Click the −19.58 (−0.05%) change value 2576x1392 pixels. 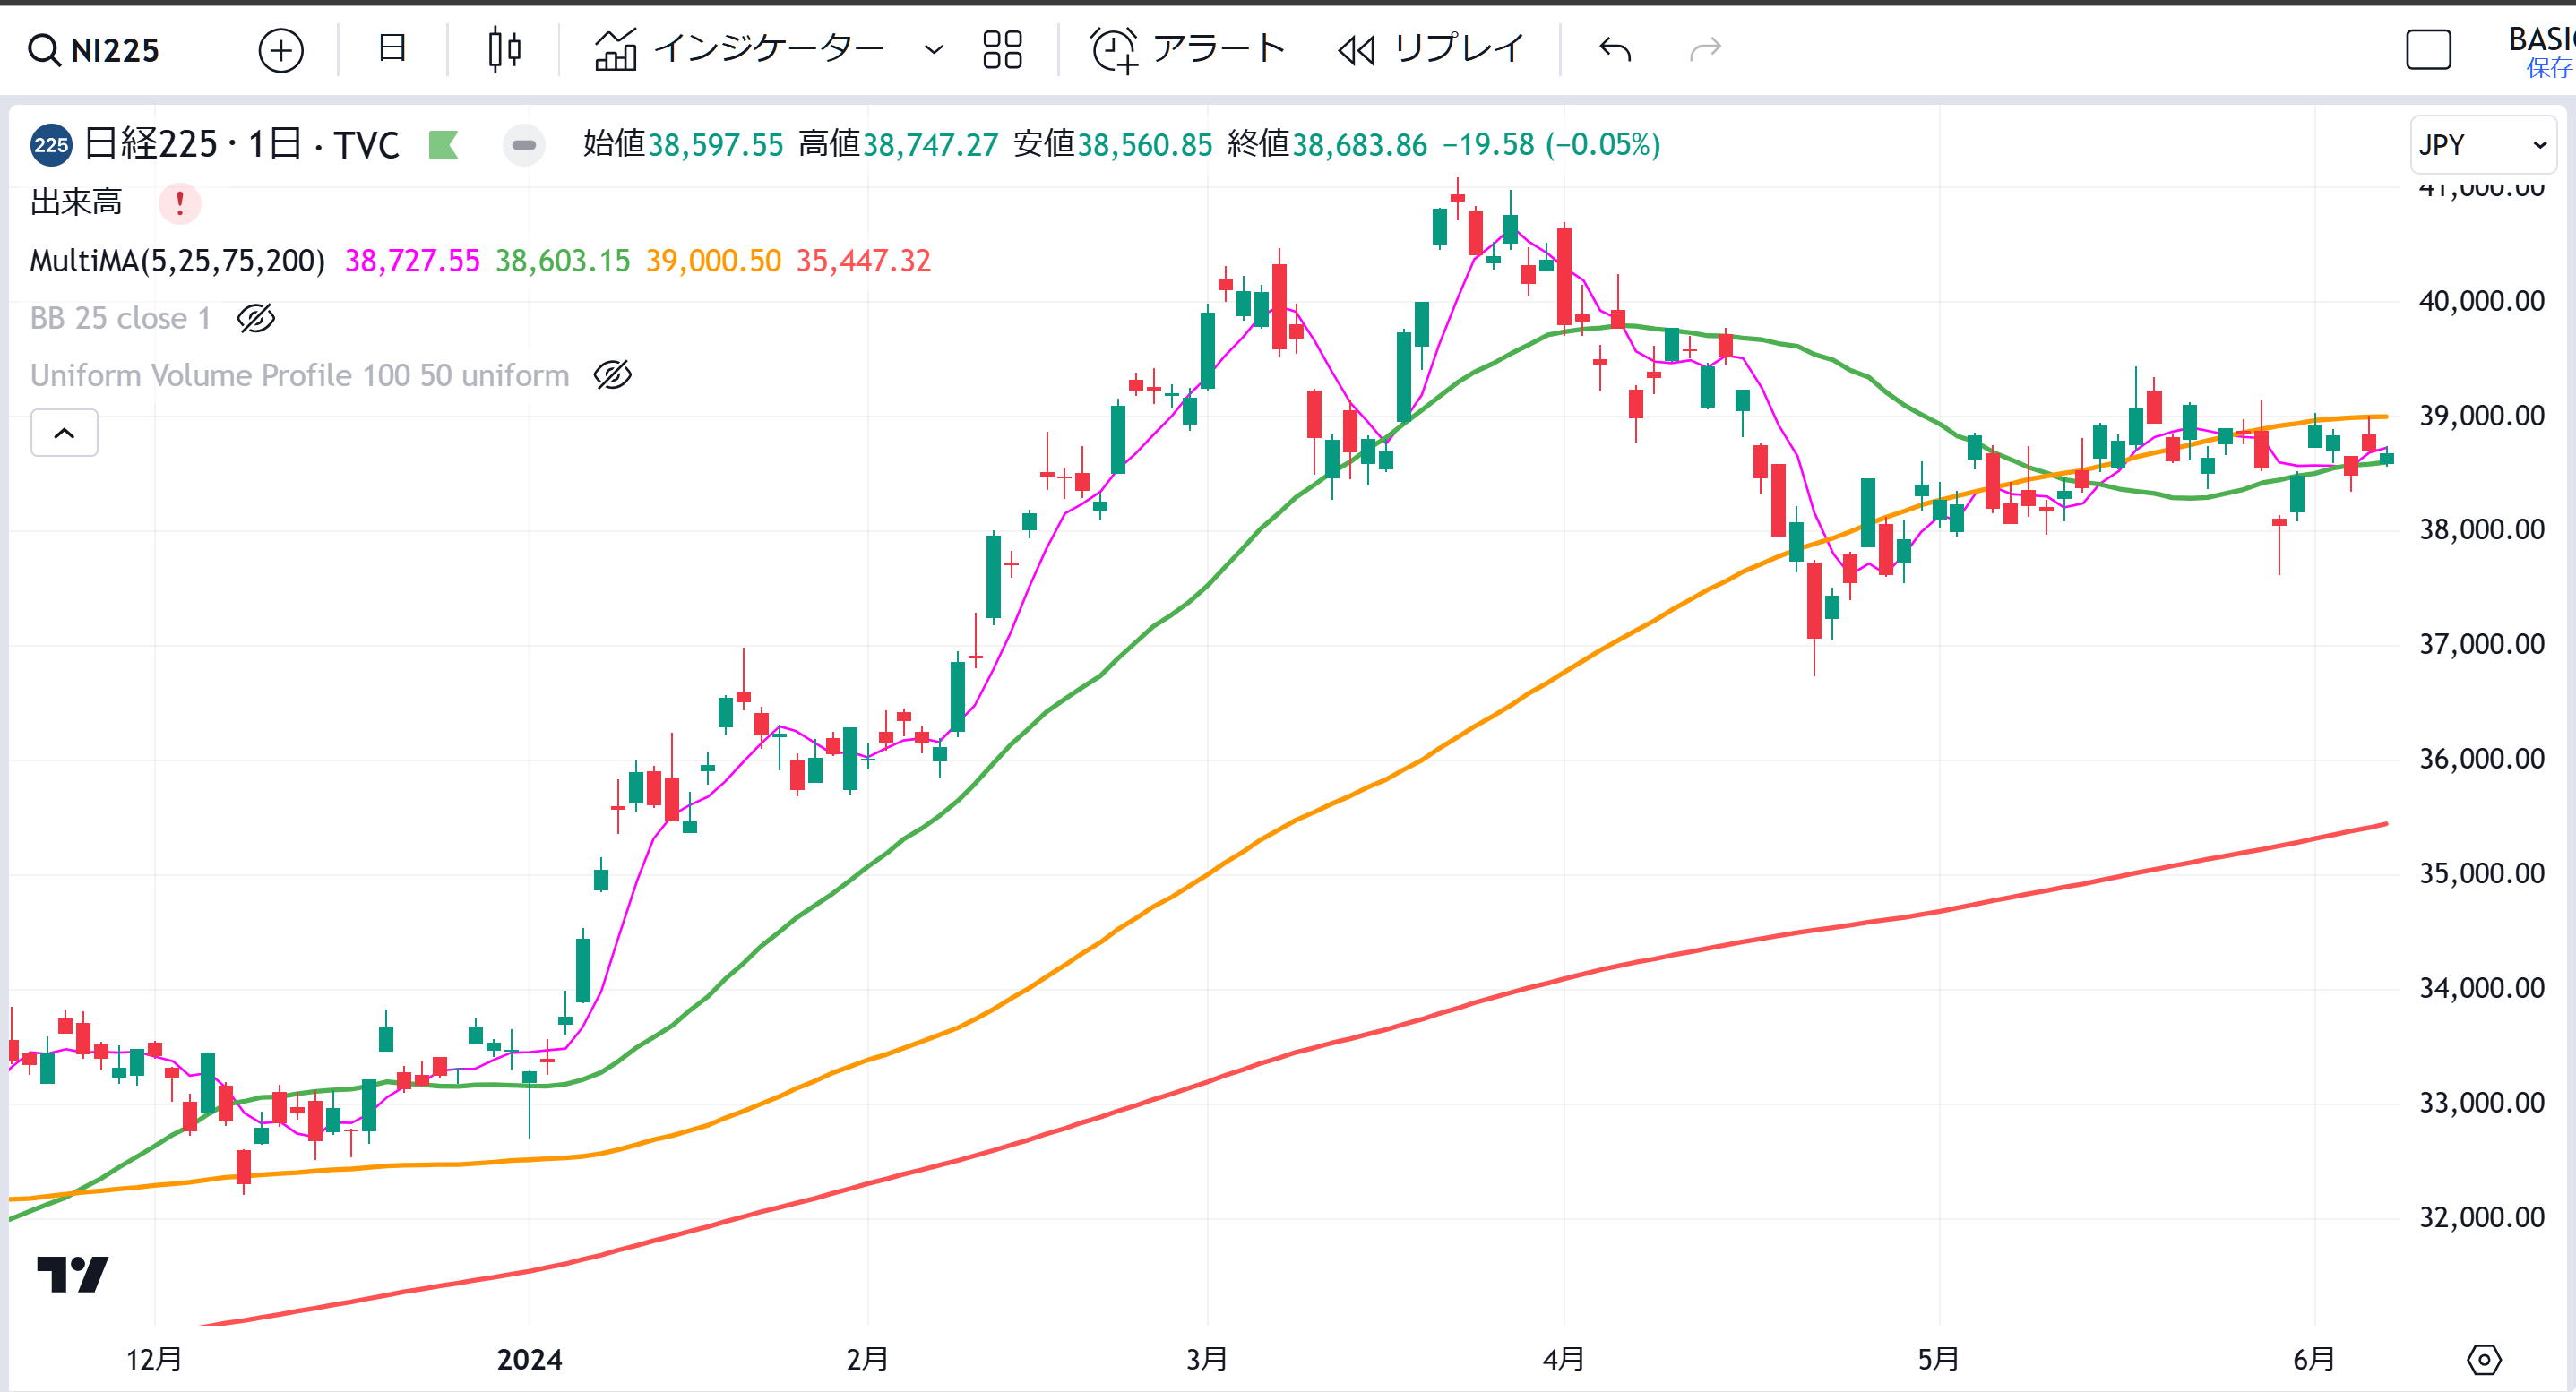(x=1551, y=145)
